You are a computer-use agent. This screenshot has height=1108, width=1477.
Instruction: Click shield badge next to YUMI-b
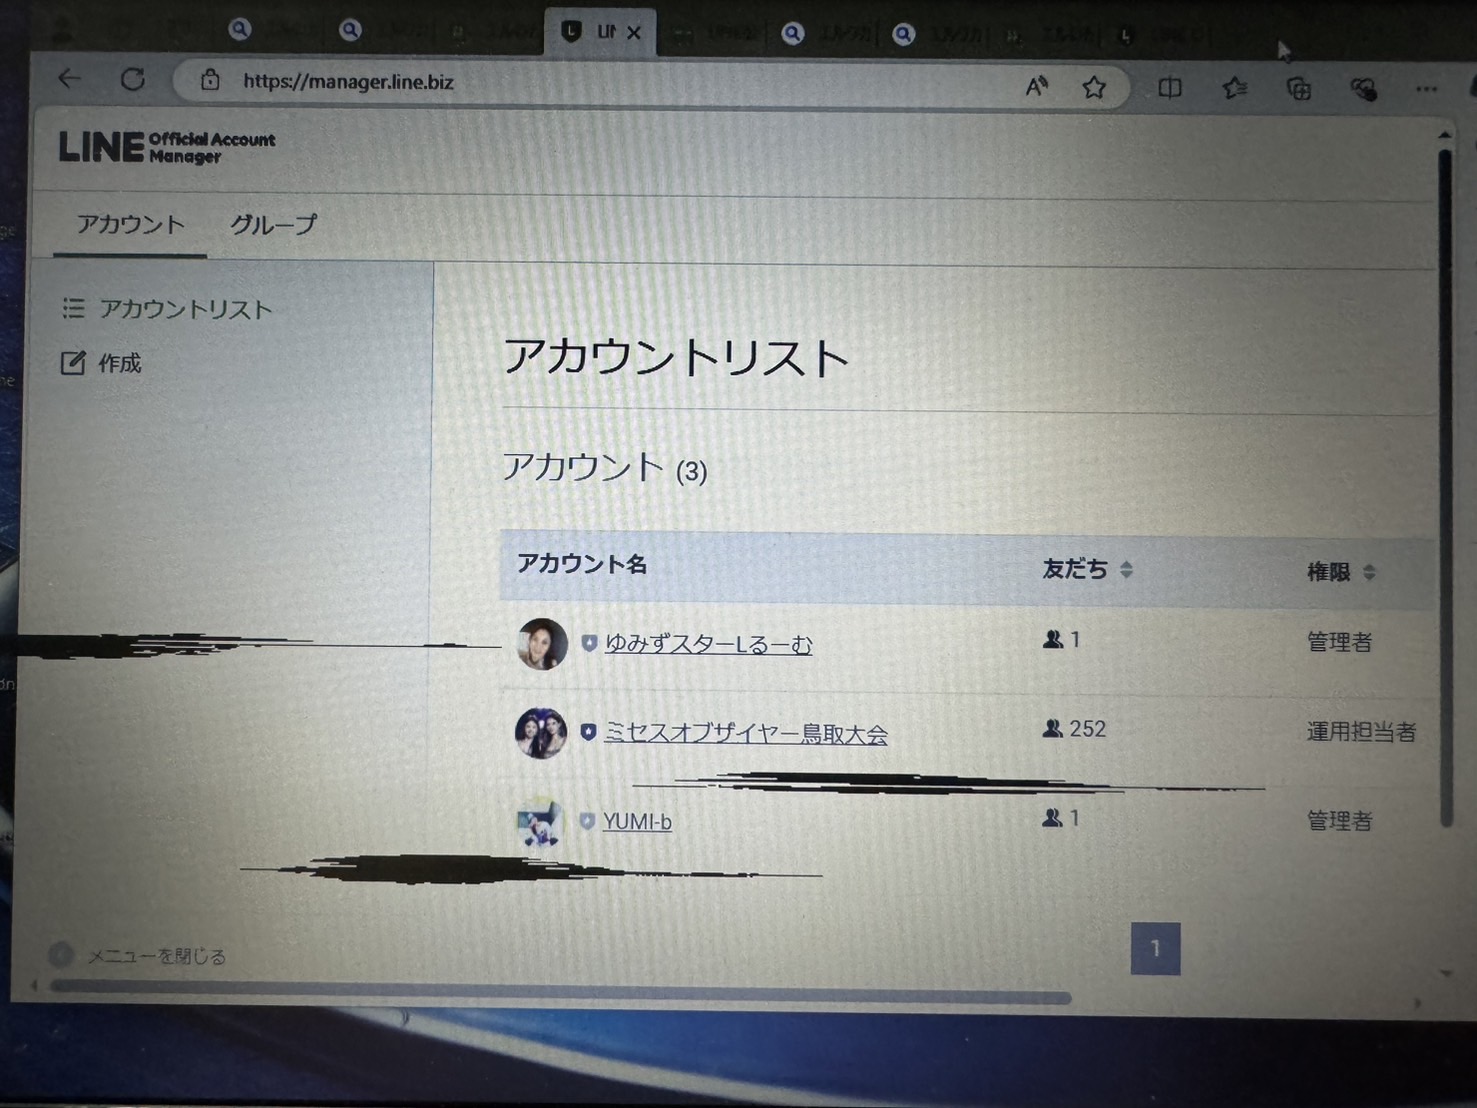587,821
